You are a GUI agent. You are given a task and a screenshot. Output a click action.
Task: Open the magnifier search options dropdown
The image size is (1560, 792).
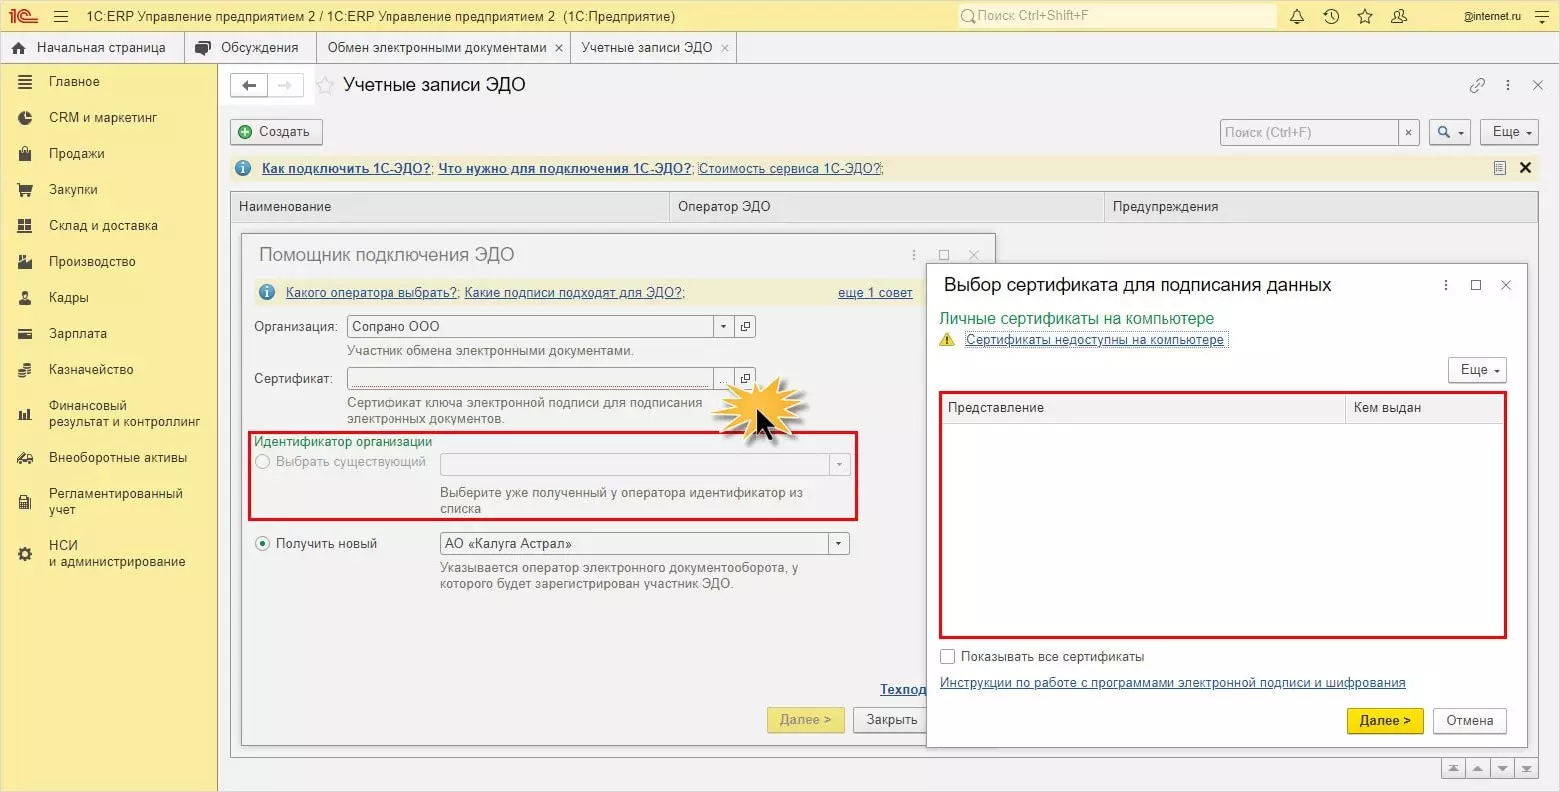pyautogui.click(x=1449, y=132)
